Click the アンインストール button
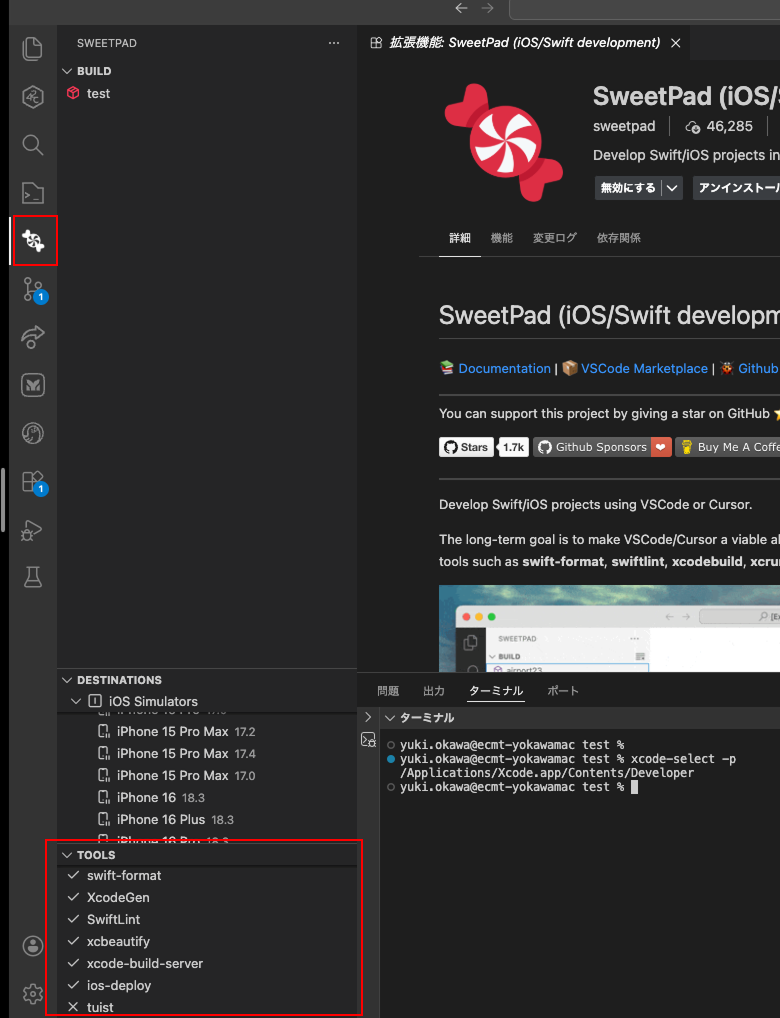 point(738,188)
